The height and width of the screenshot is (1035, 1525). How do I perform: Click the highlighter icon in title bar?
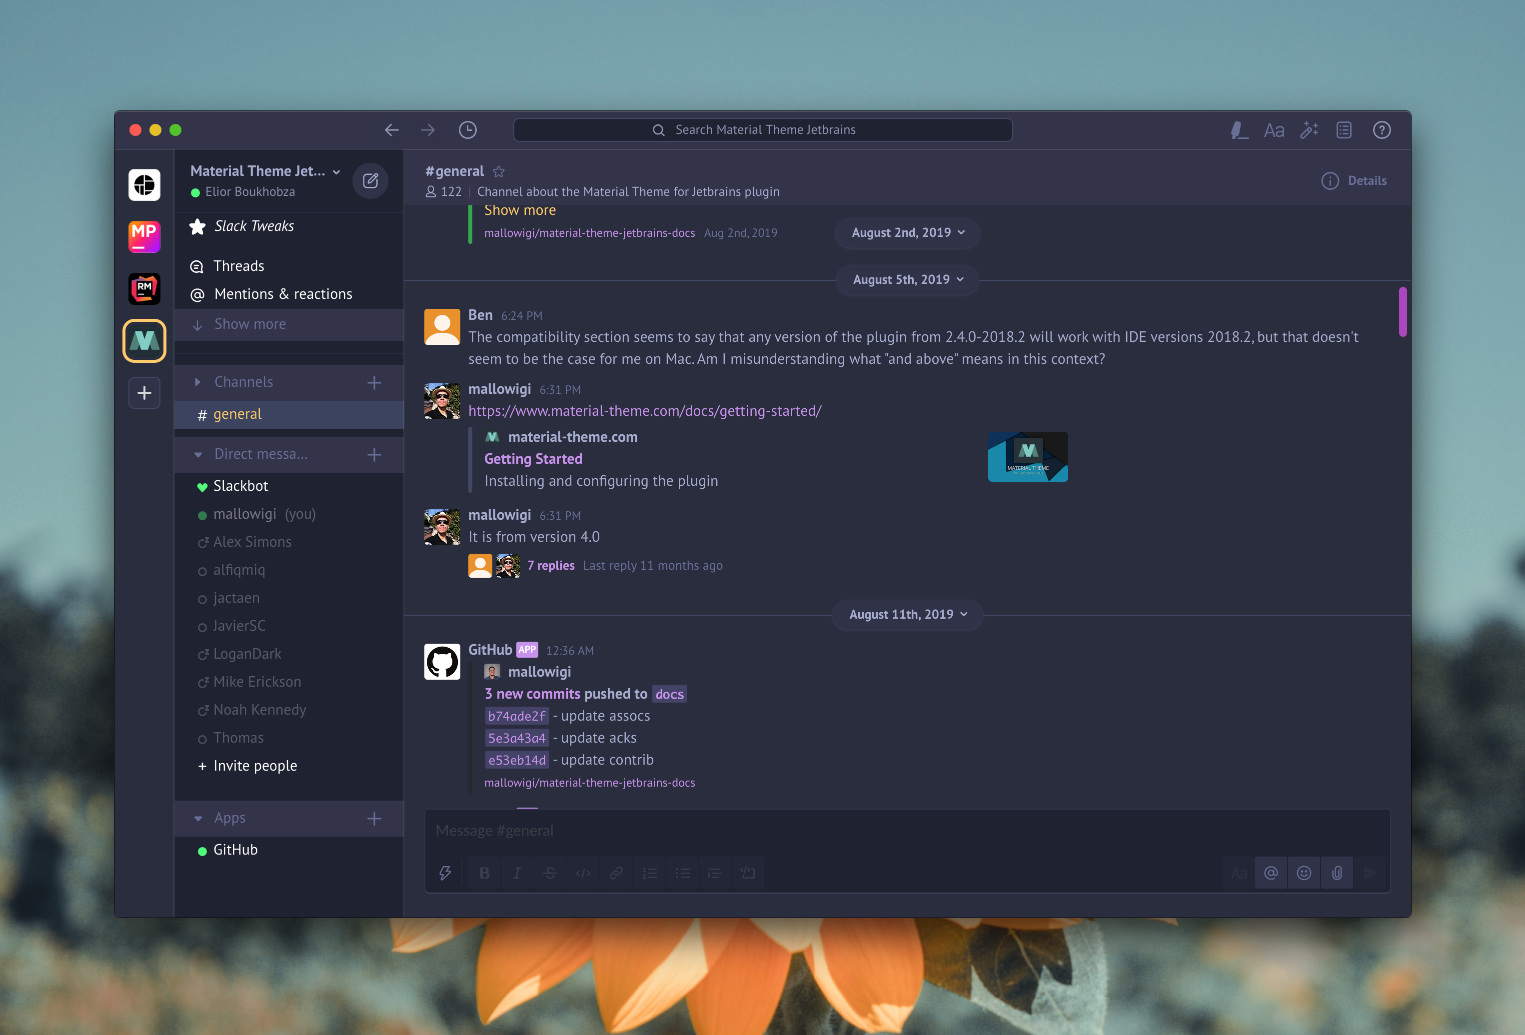click(x=1239, y=130)
